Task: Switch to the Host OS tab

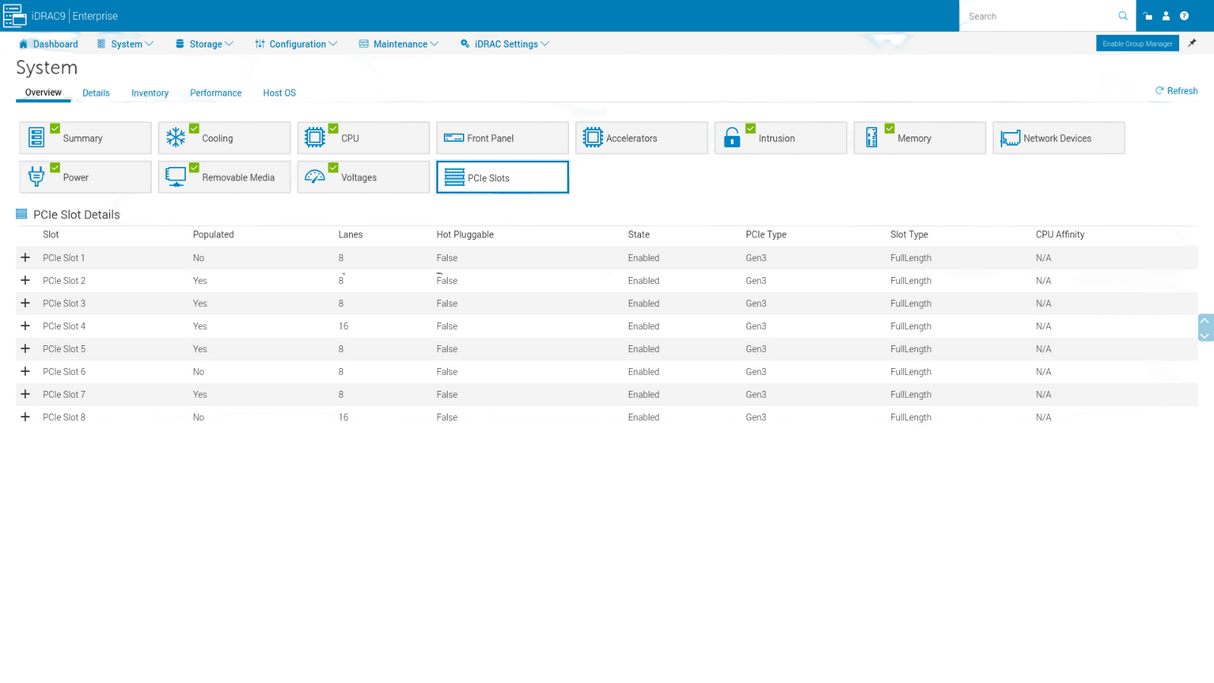Action: click(279, 93)
